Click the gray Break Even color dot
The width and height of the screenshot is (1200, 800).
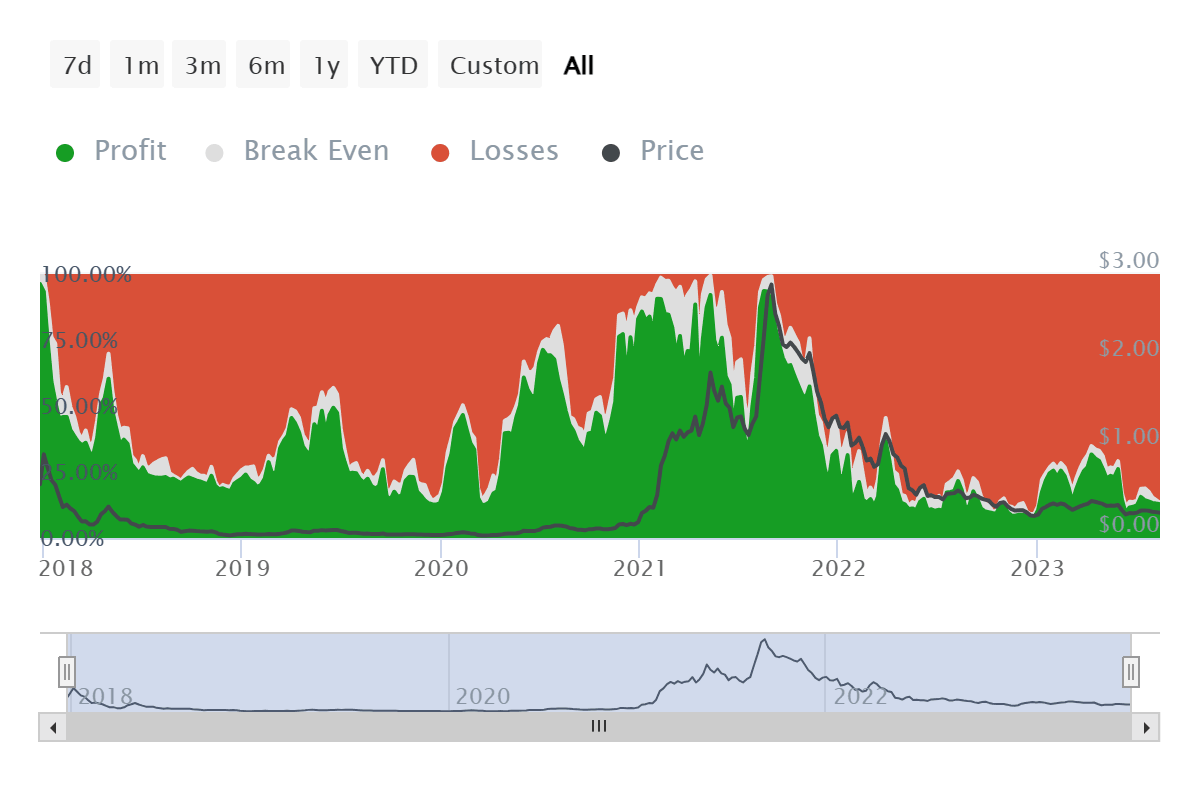click(x=212, y=150)
